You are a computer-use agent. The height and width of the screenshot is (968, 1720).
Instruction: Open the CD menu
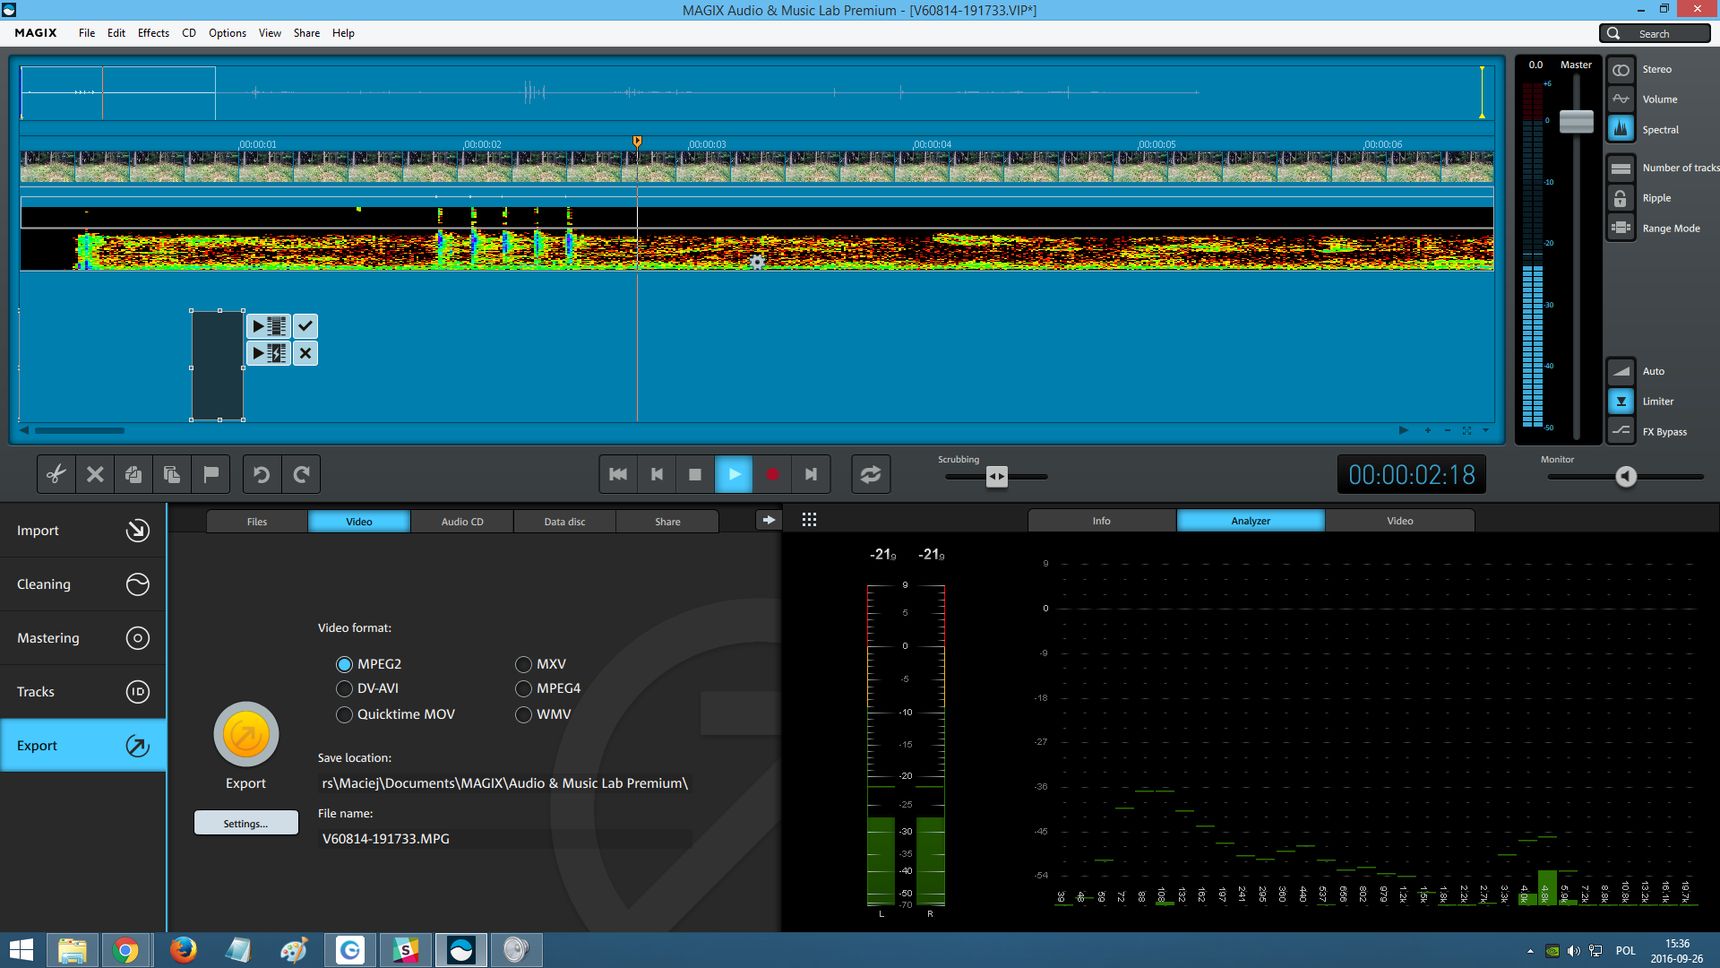[189, 33]
